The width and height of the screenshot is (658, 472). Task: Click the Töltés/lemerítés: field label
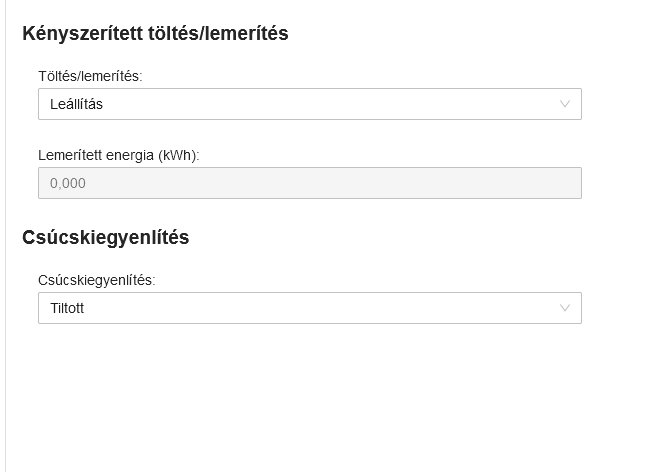coord(90,76)
